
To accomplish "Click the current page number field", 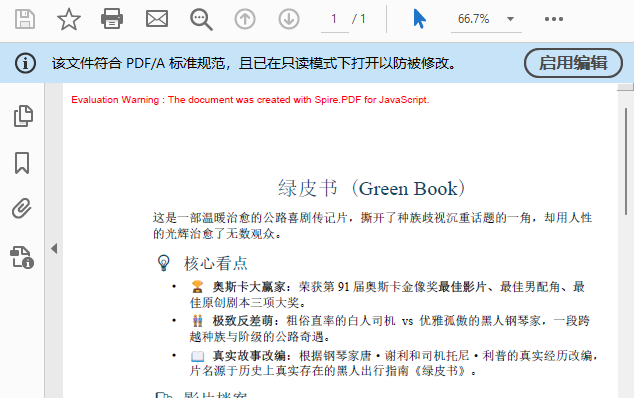I will click(334, 19).
